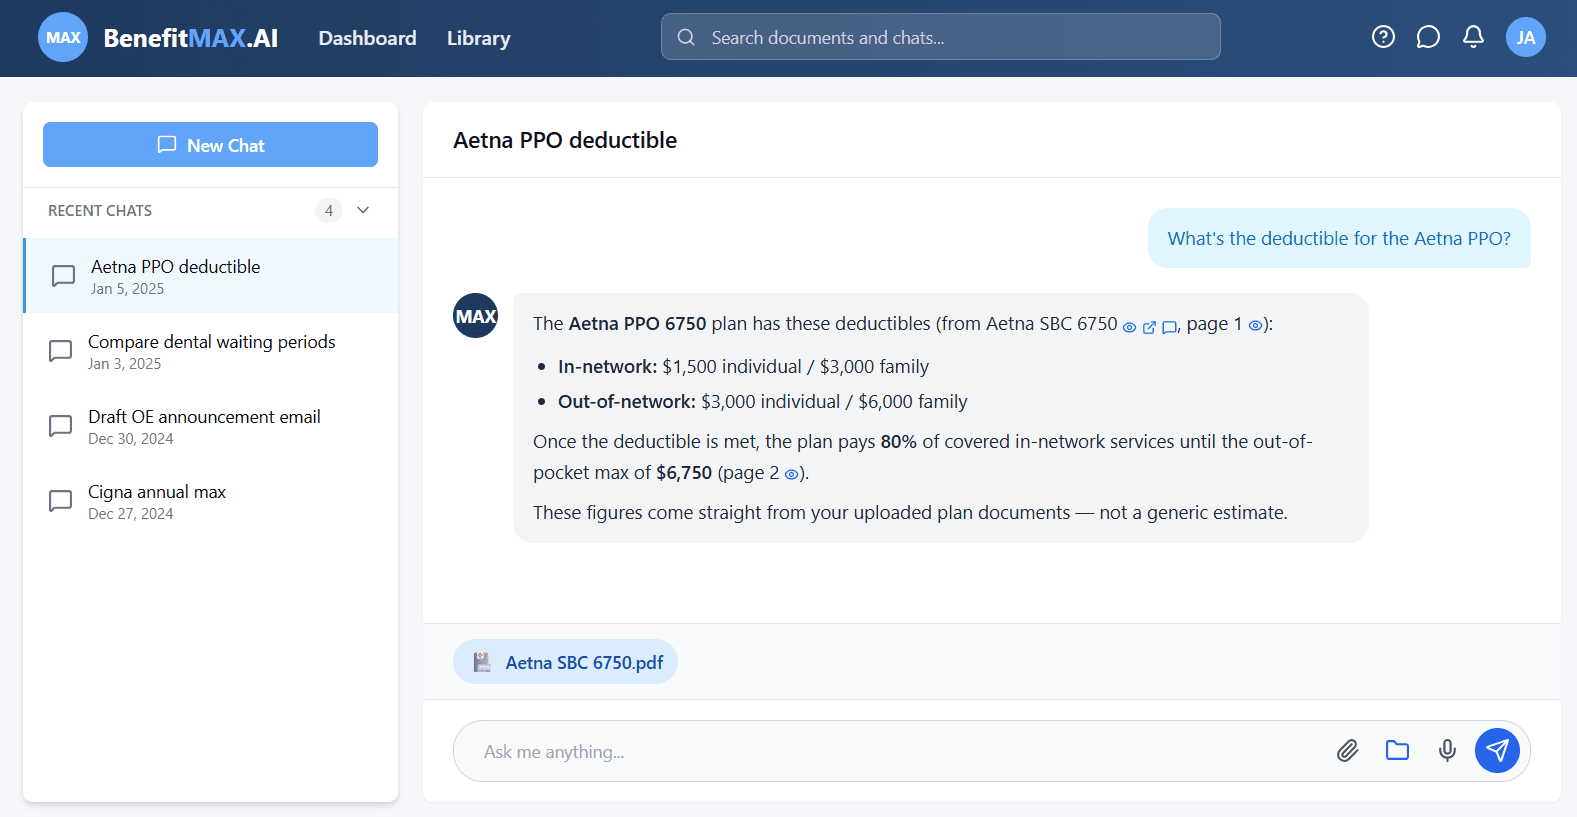Open the header chat bubble icon

pyautogui.click(x=1428, y=37)
